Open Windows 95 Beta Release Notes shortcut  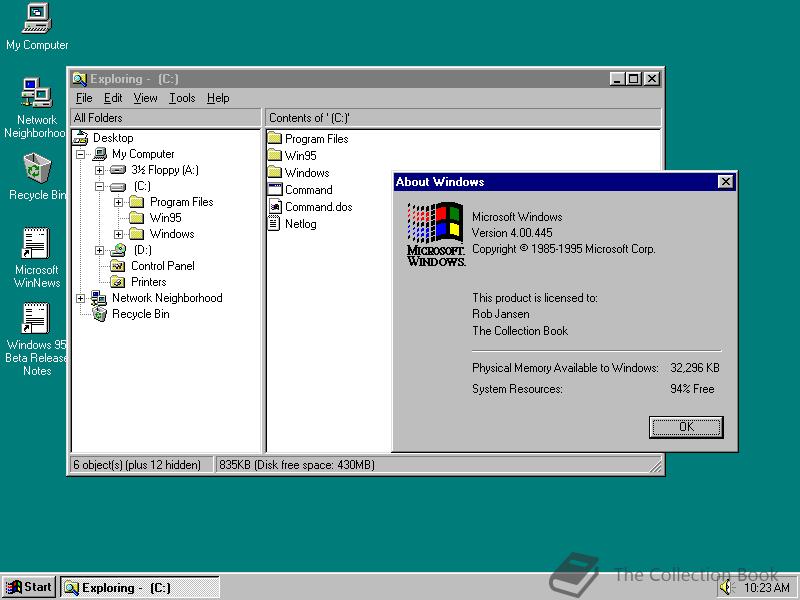pos(36,319)
